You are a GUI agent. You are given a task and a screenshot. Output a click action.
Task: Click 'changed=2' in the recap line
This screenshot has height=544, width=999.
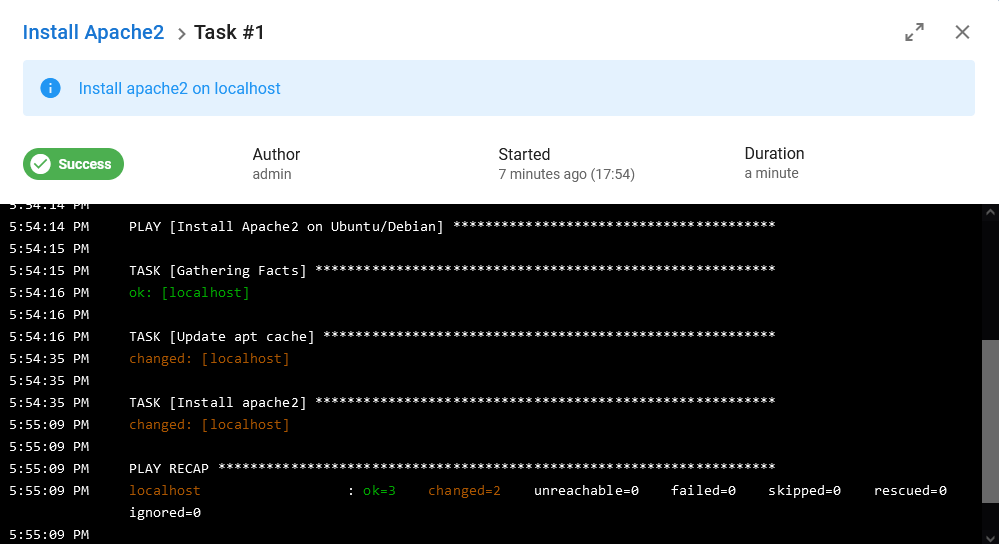point(464,490)
